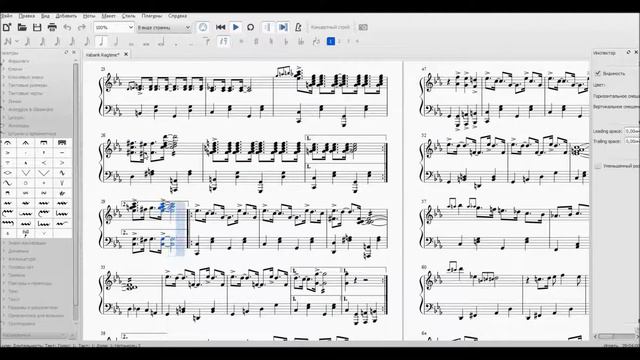Expand the Форшлаги palette
This screenshot has width=640, height=360.
pos(18,61)
